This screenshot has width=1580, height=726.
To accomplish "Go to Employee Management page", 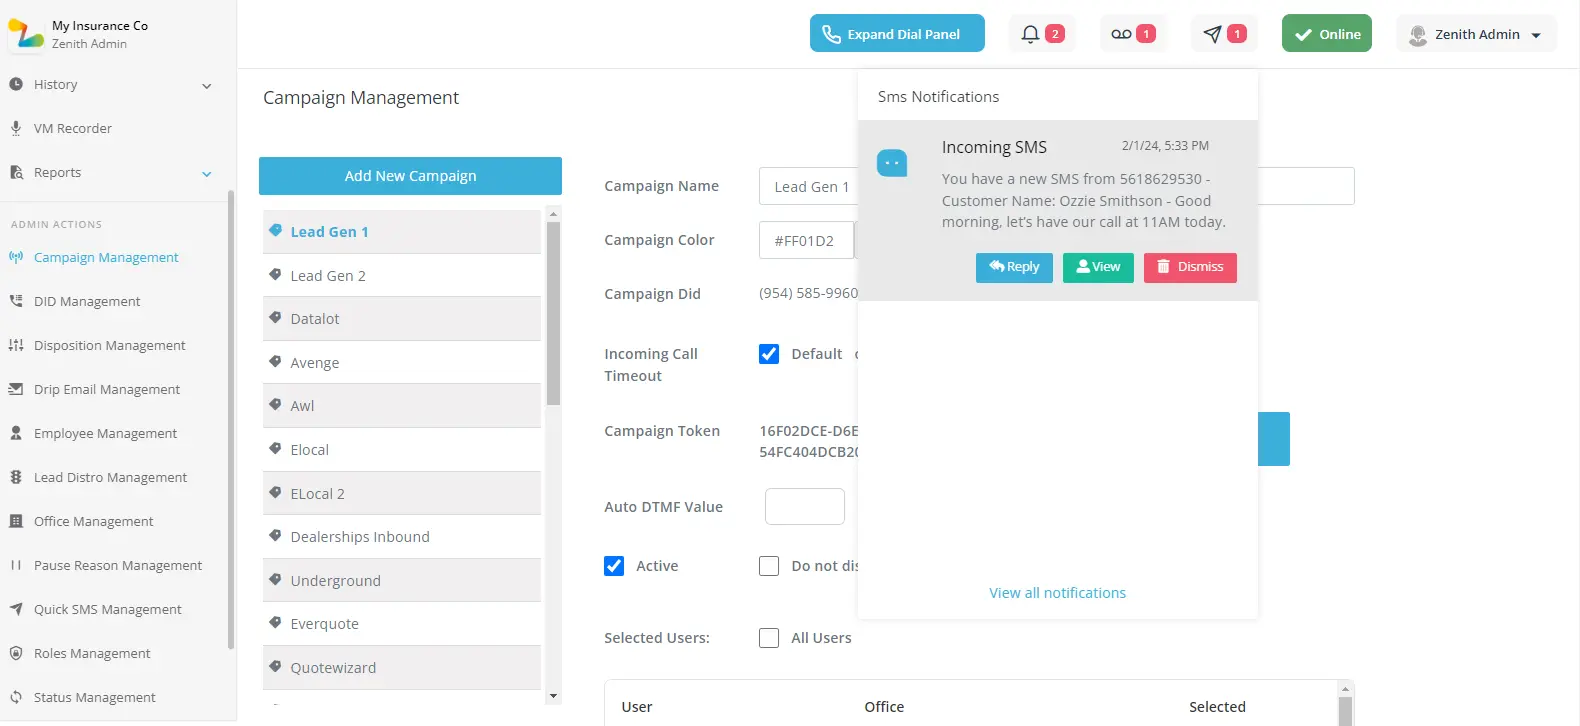I will pos(105,433).
